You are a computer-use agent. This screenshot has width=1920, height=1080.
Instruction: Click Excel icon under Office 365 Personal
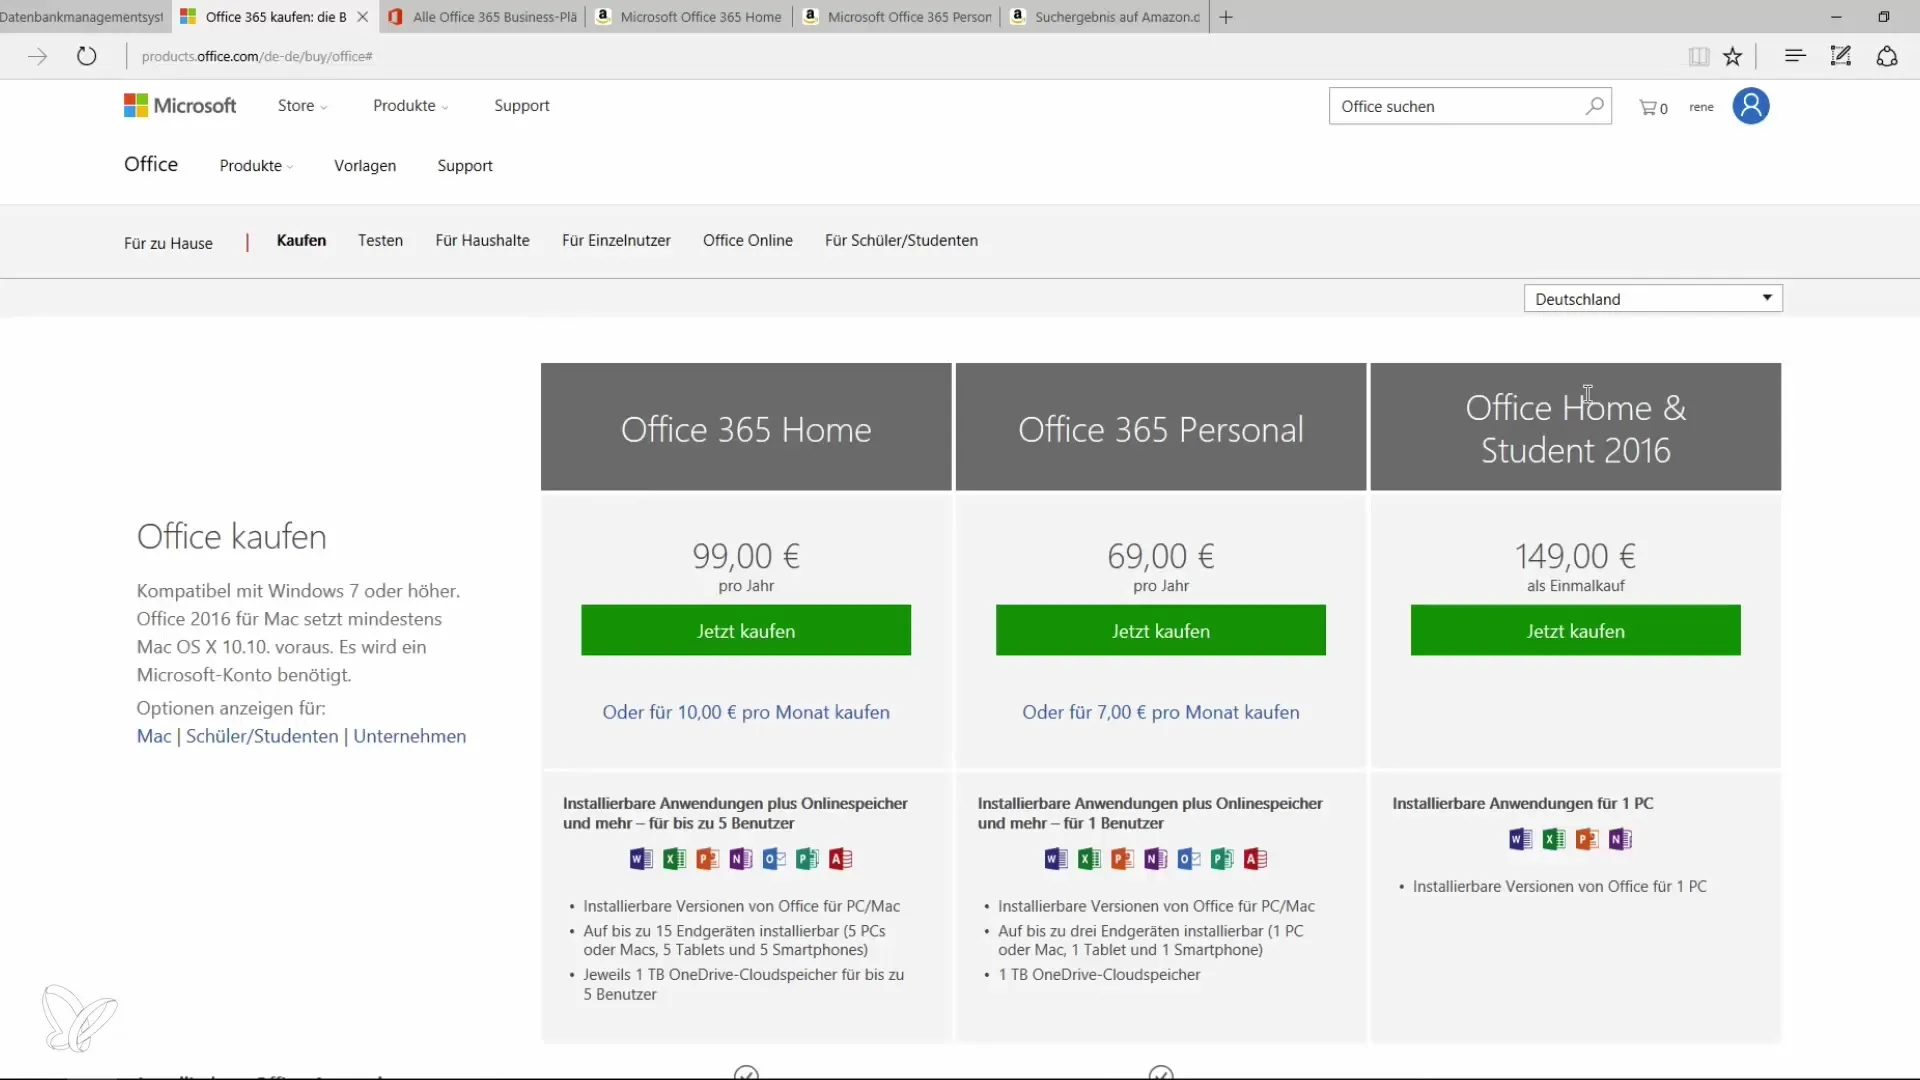pos(1089,859)
